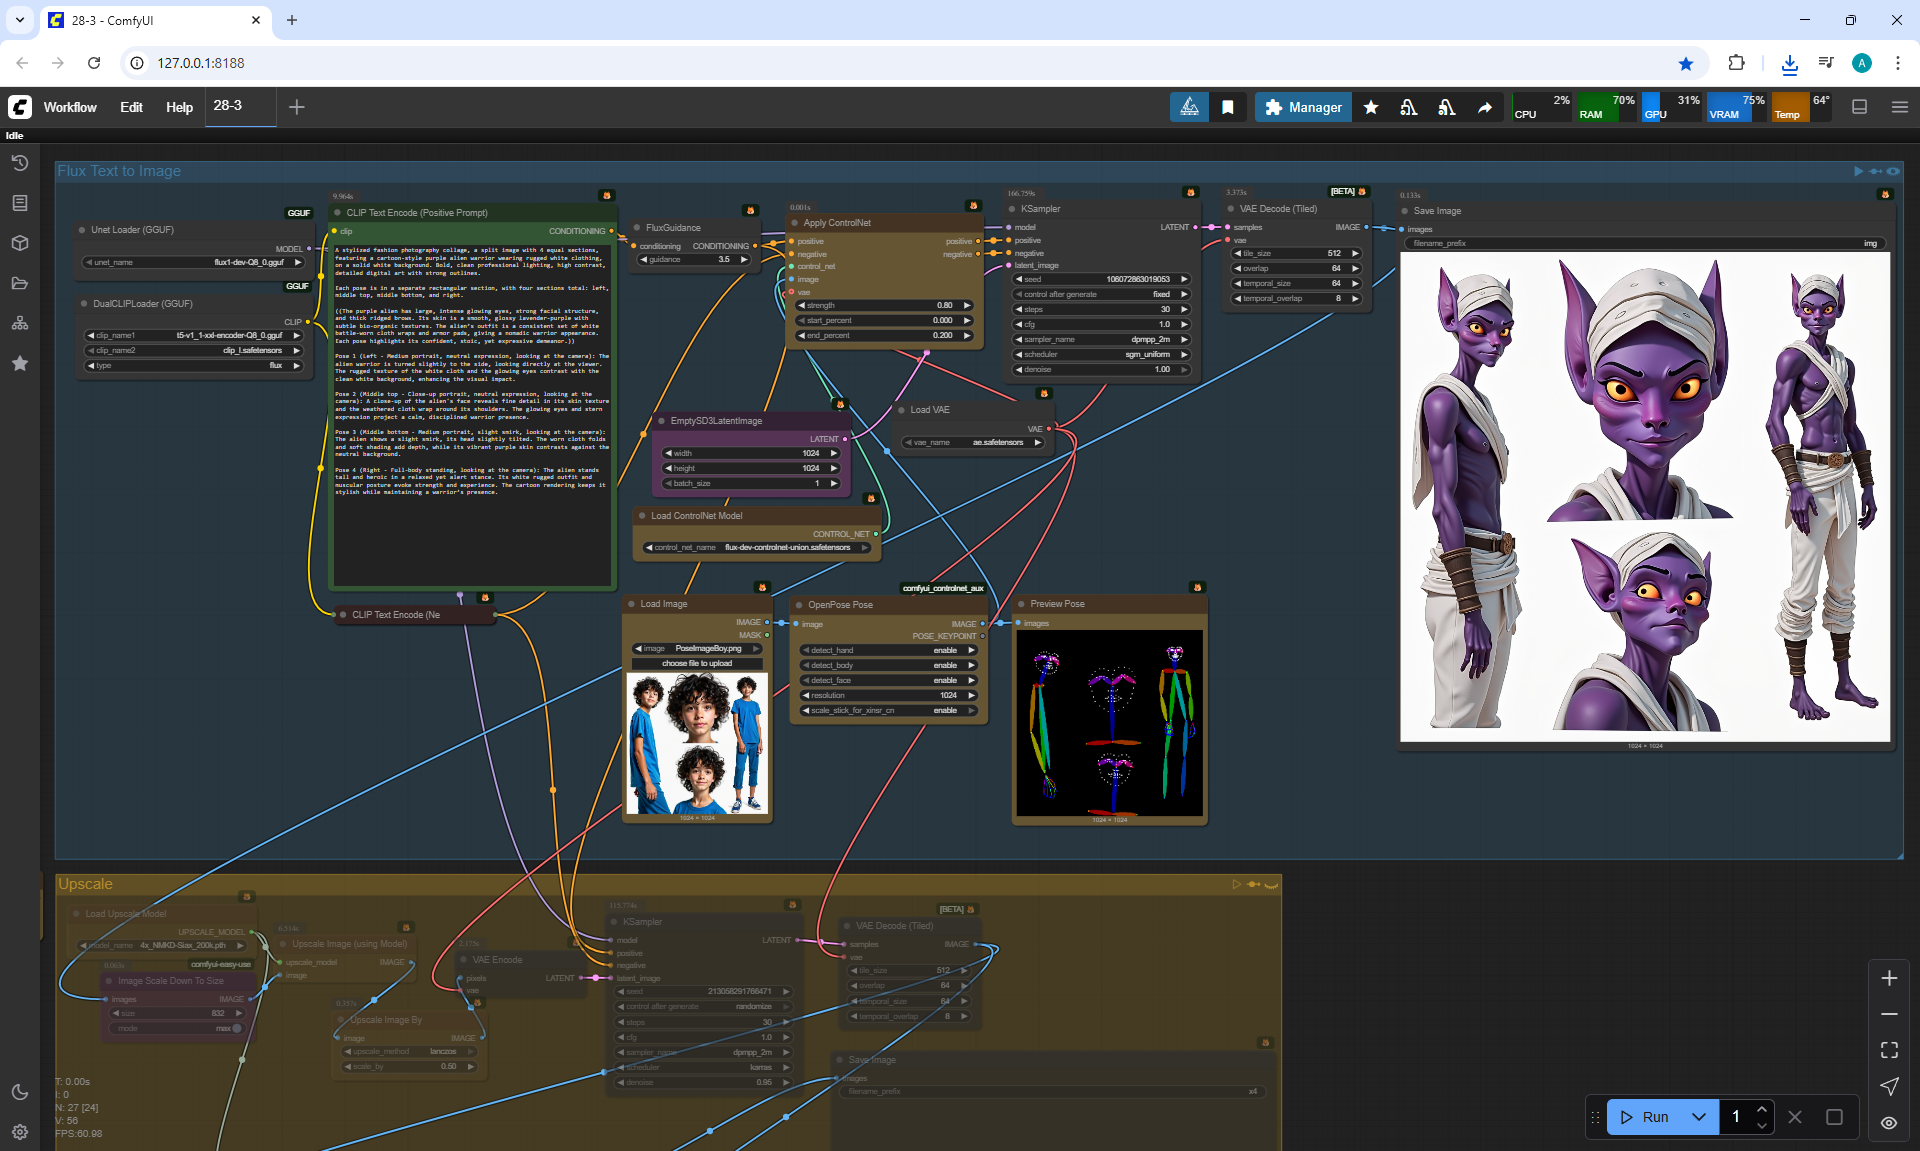The image size is (1920, 1151).
Task: Click choose file to upload button
Action: tap(697, 663)
